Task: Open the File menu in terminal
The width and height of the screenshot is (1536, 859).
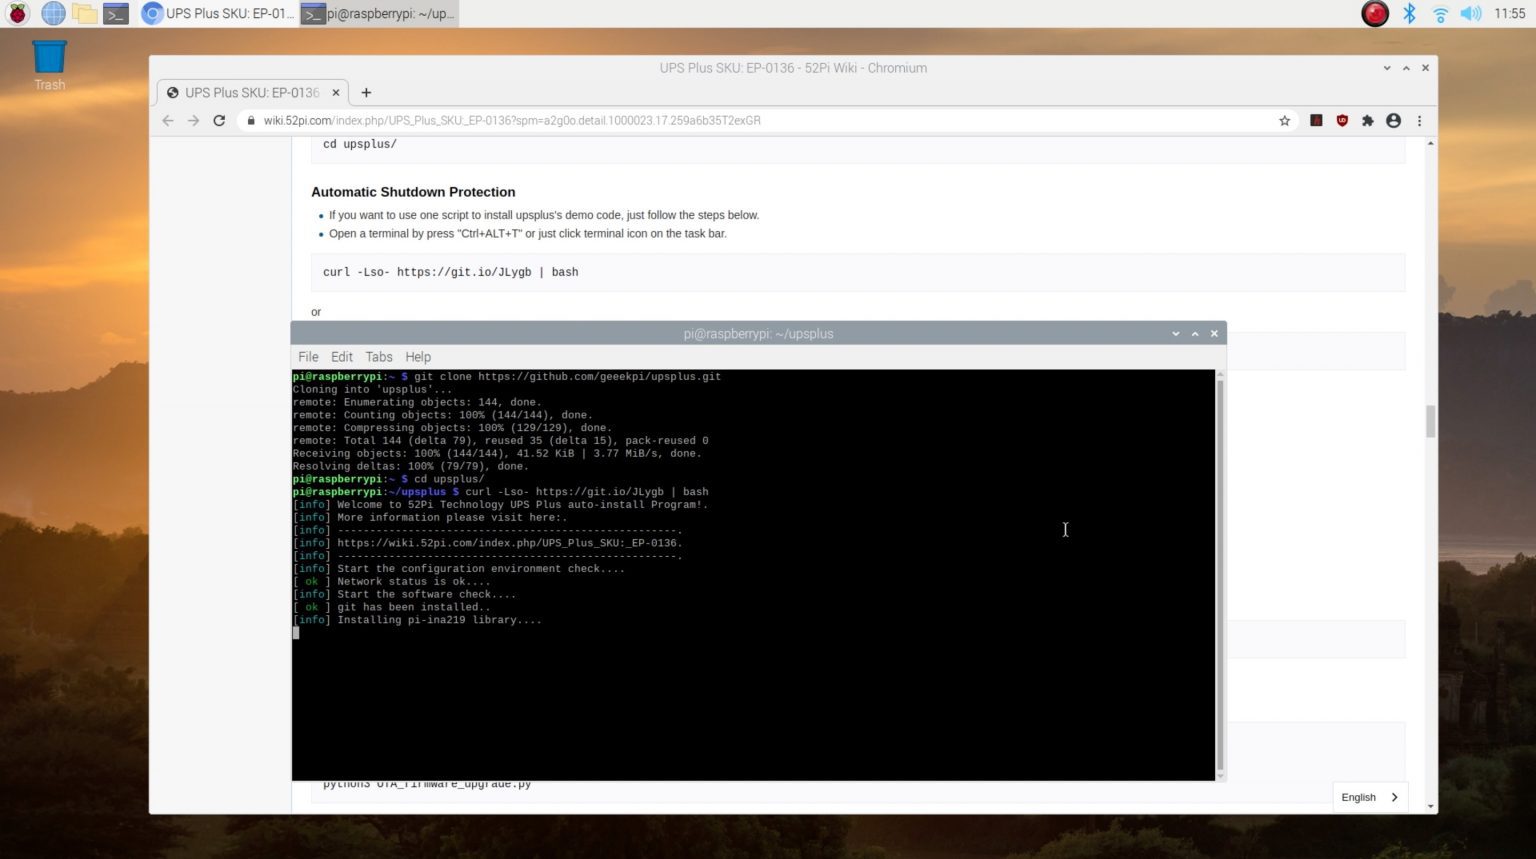Action: (x=308, y=356)
